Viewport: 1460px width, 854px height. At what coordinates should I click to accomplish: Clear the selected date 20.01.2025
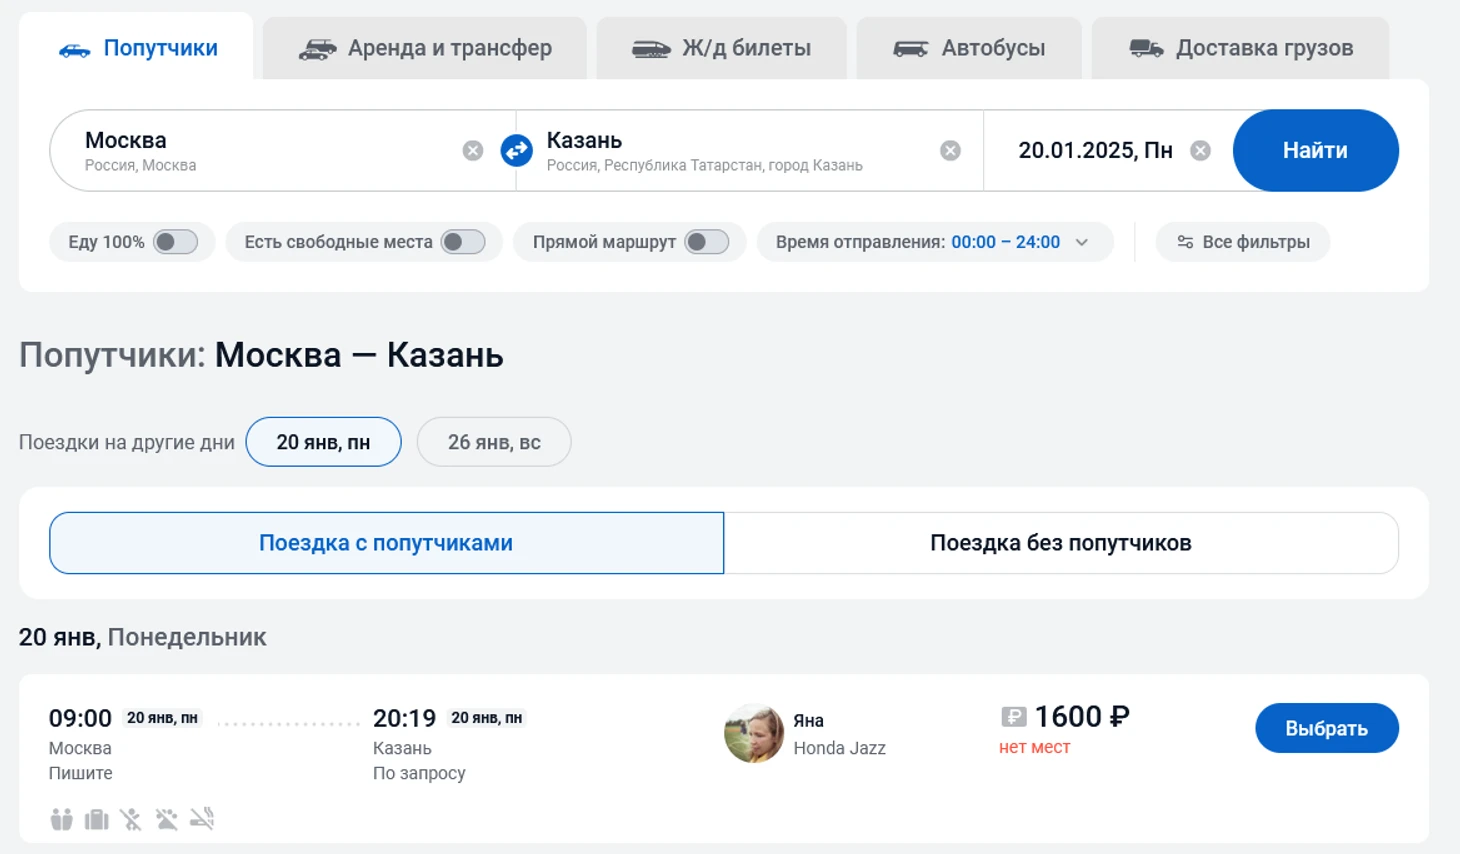pos(1200,150)
